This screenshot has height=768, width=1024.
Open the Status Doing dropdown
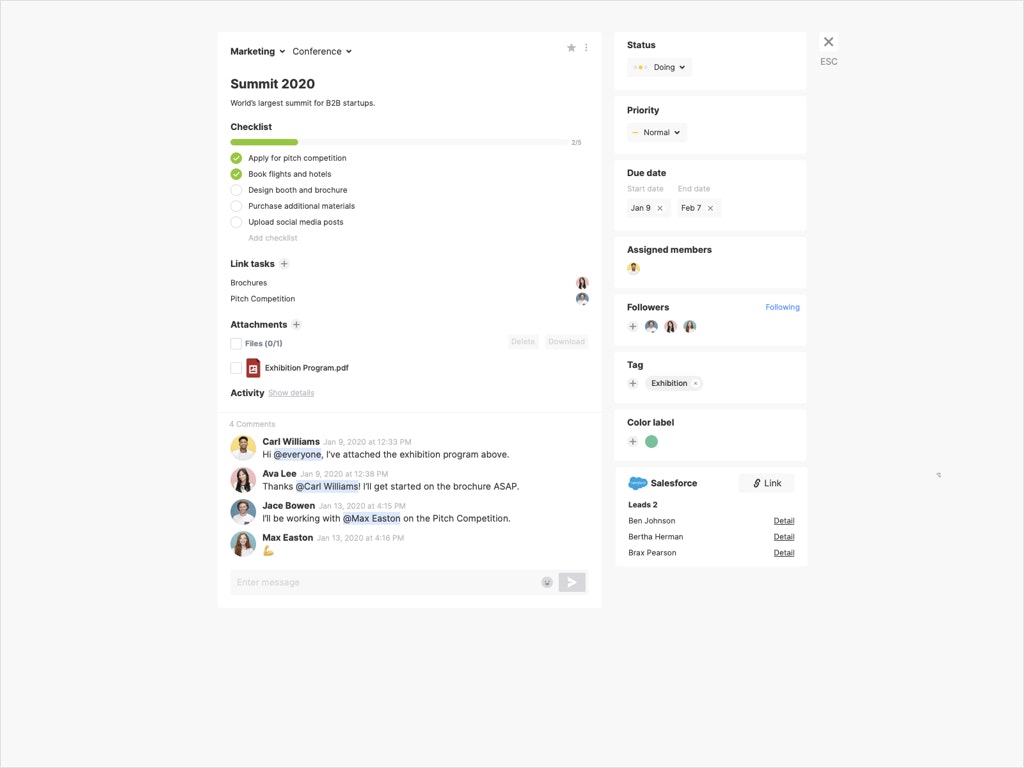coord(660,67)
